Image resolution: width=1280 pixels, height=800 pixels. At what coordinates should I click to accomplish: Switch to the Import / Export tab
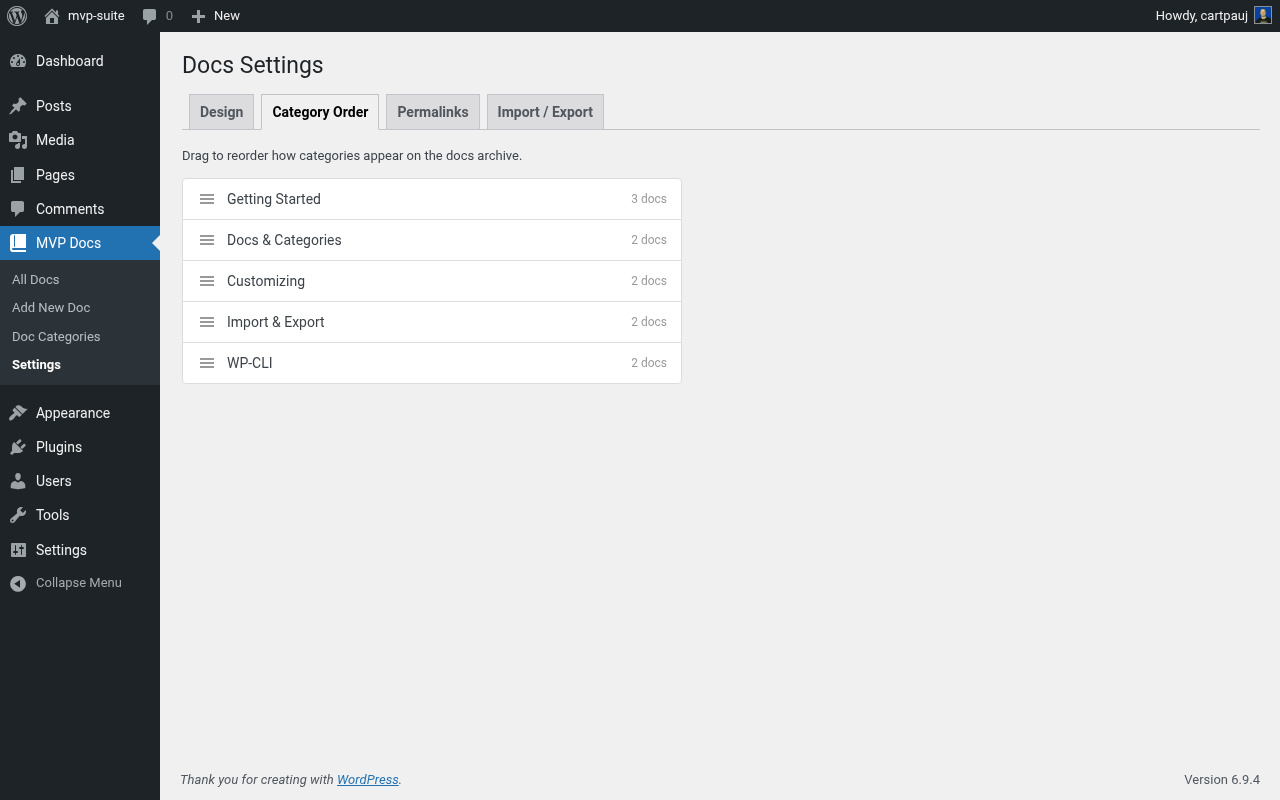coord(545,111)
